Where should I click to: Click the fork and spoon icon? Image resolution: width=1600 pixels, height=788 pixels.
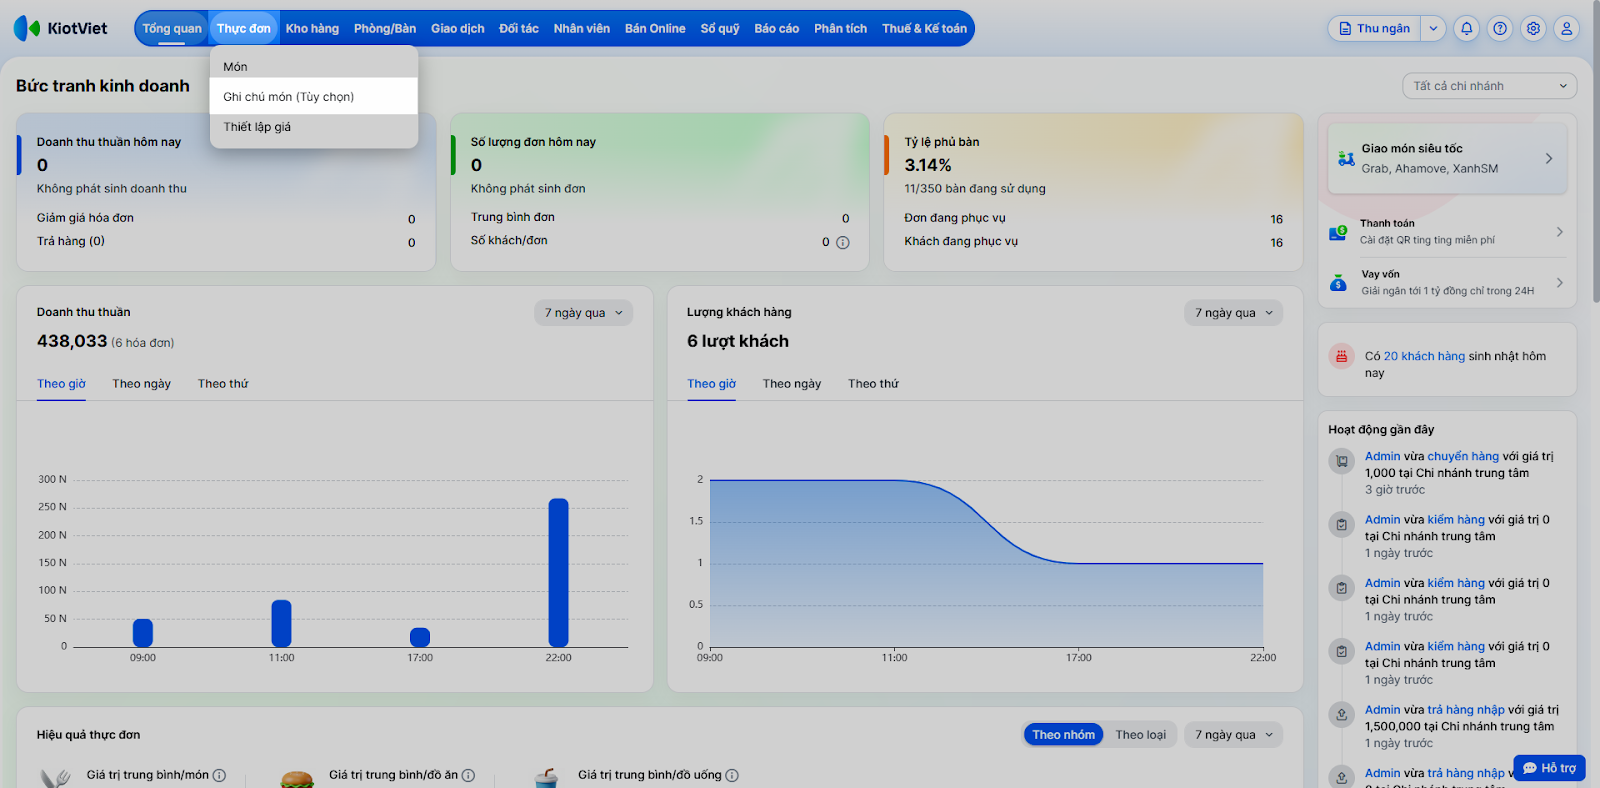point(56,778)
